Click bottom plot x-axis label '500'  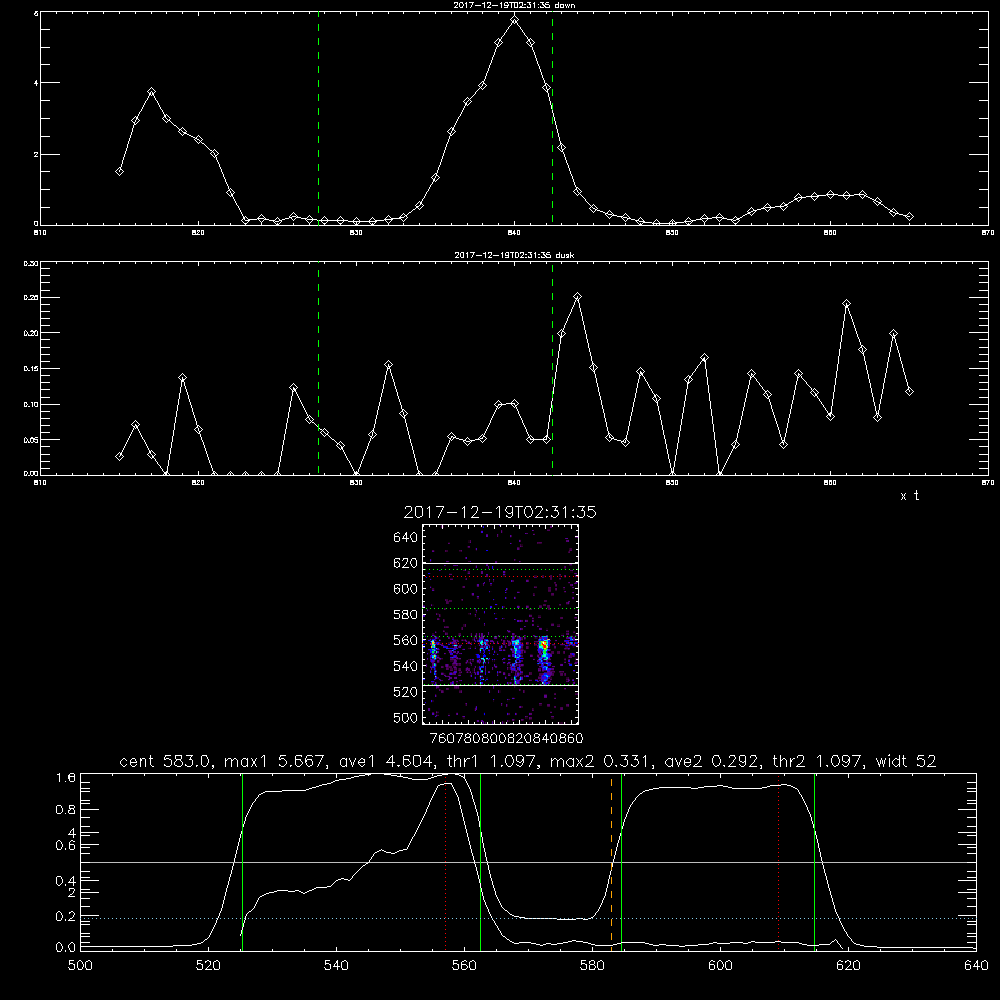click(x=80, y=966)
